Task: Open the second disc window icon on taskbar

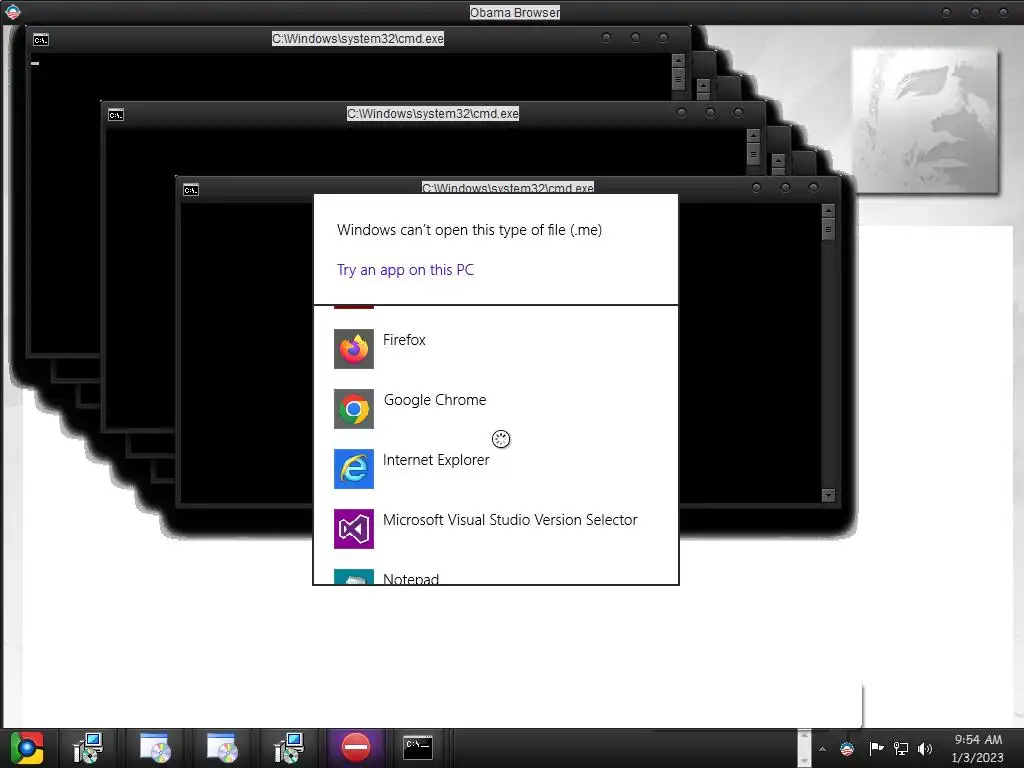Action: [222, 748]
